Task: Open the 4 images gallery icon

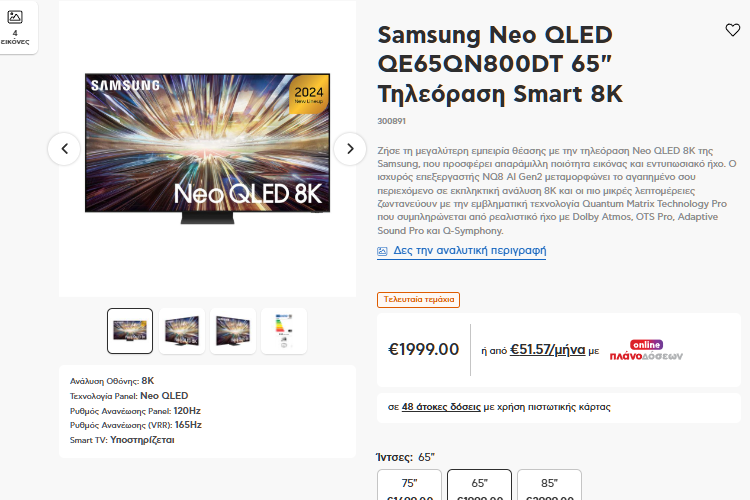Action: (15, 25)
